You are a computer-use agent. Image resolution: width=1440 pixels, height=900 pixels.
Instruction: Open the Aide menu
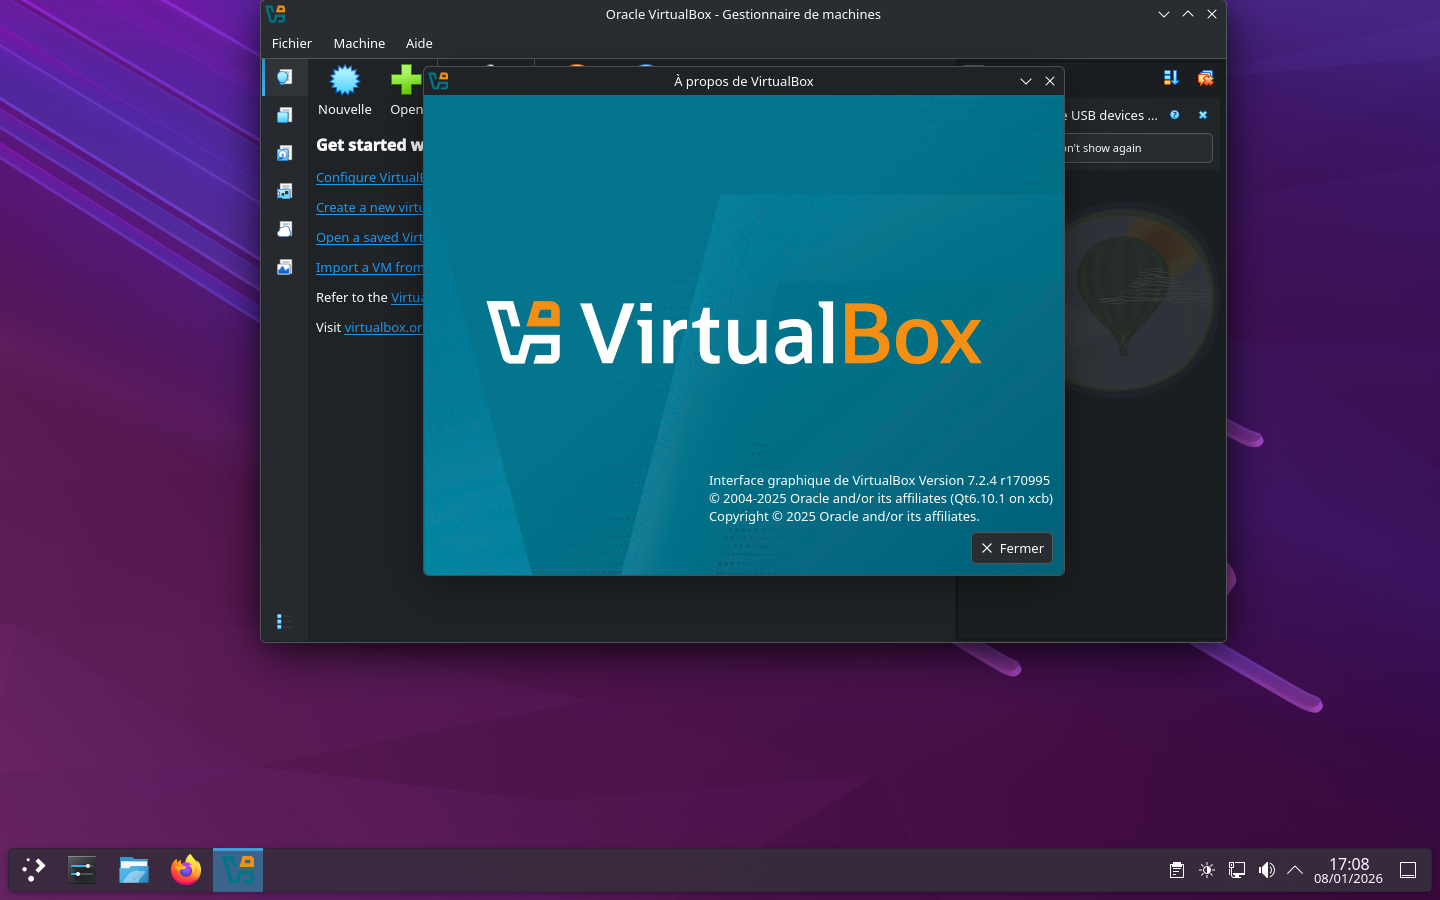tap(419, 43)
